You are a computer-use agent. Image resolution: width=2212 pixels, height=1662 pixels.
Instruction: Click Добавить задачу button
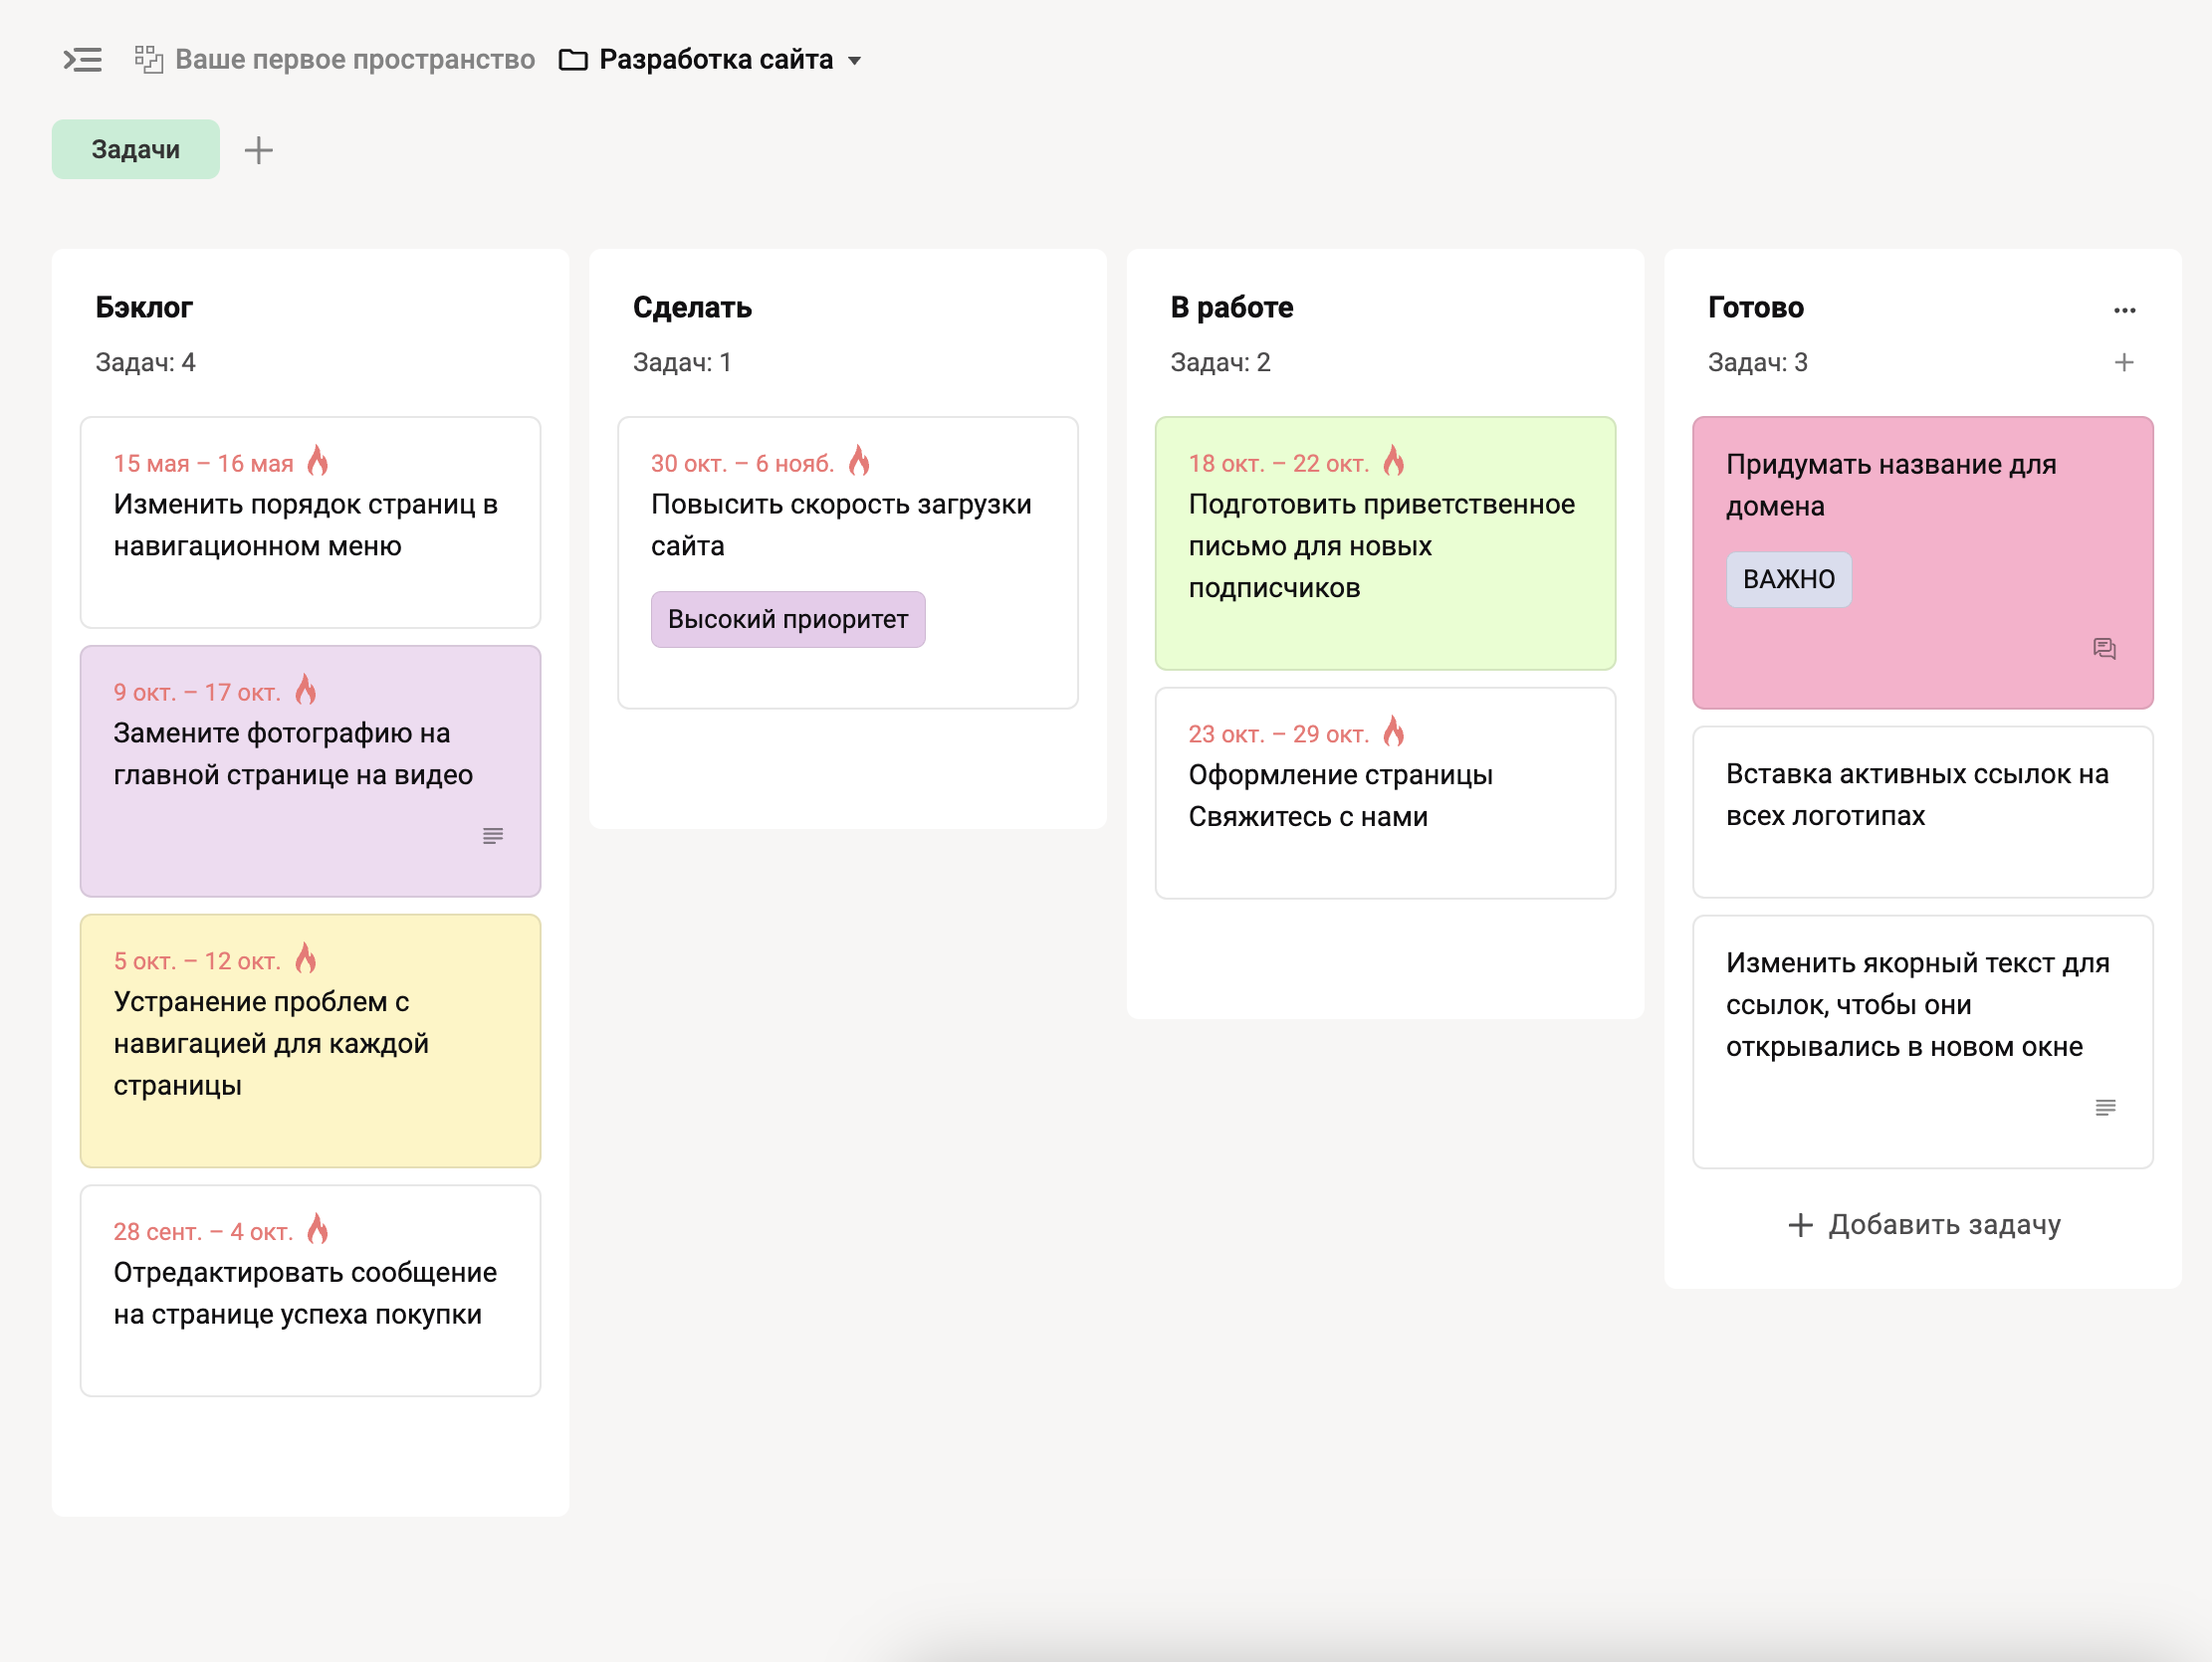tap(1924, 1224)
